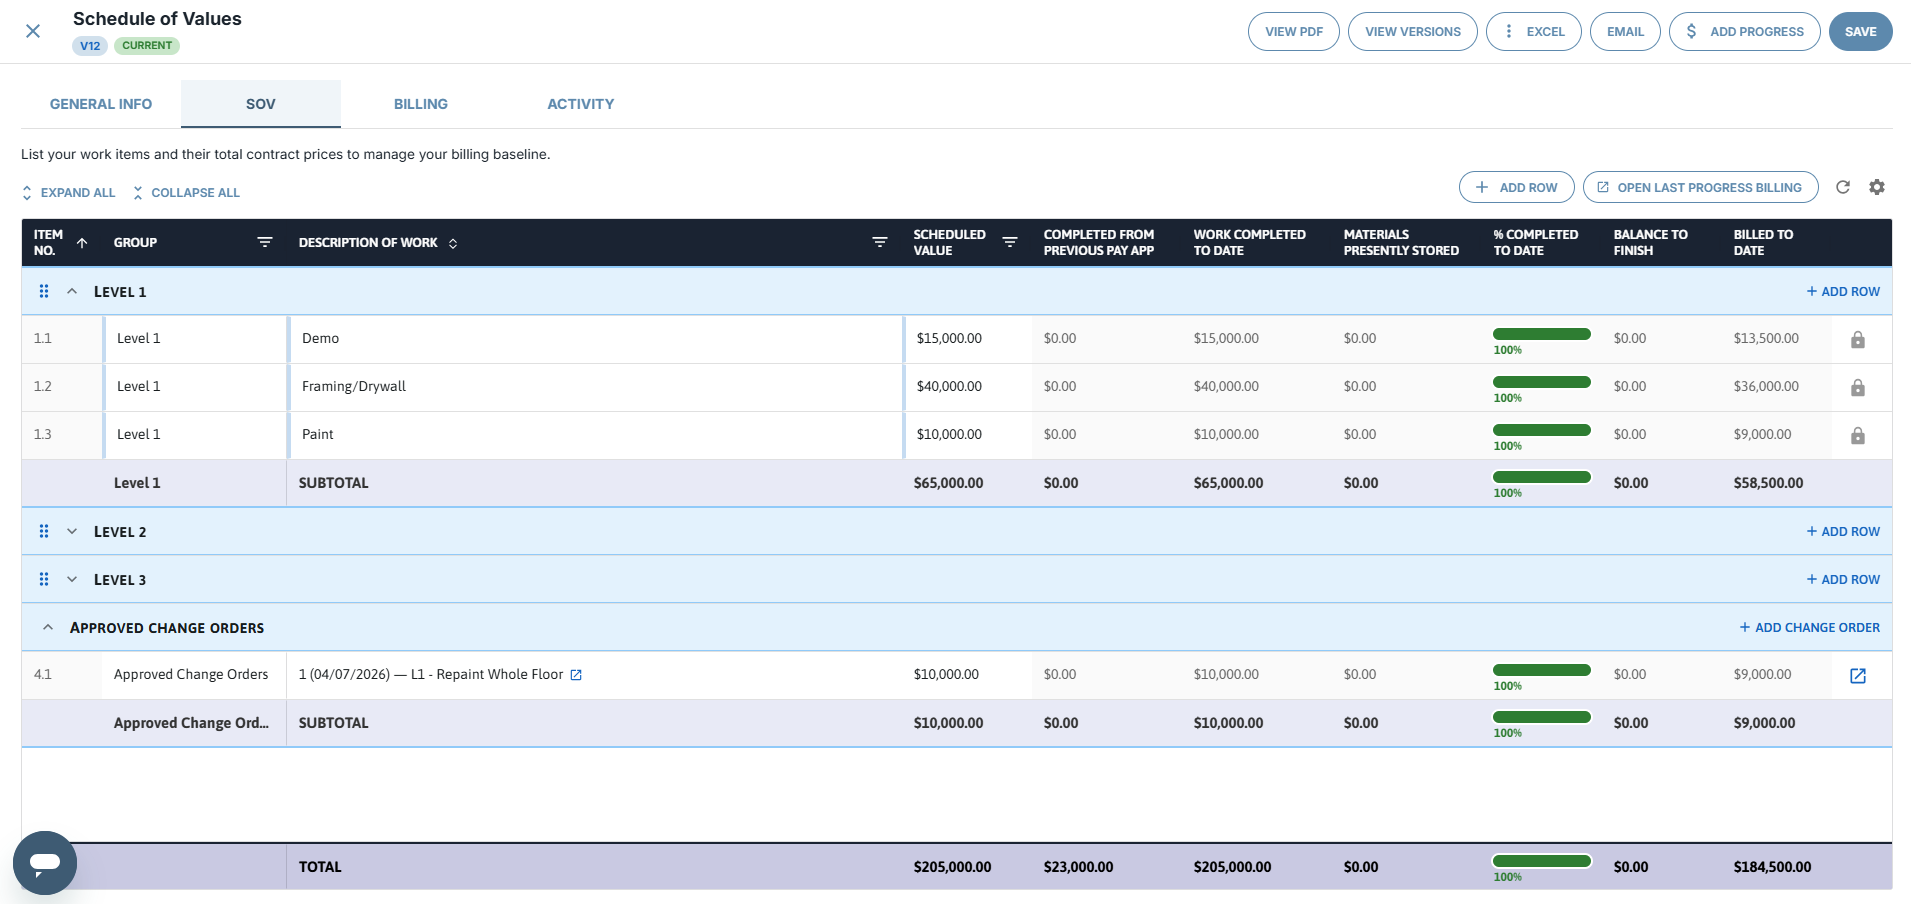Click the lock icon on Paint row
The height and width of the screenshot is (904, 1911).
[1858, 436]
